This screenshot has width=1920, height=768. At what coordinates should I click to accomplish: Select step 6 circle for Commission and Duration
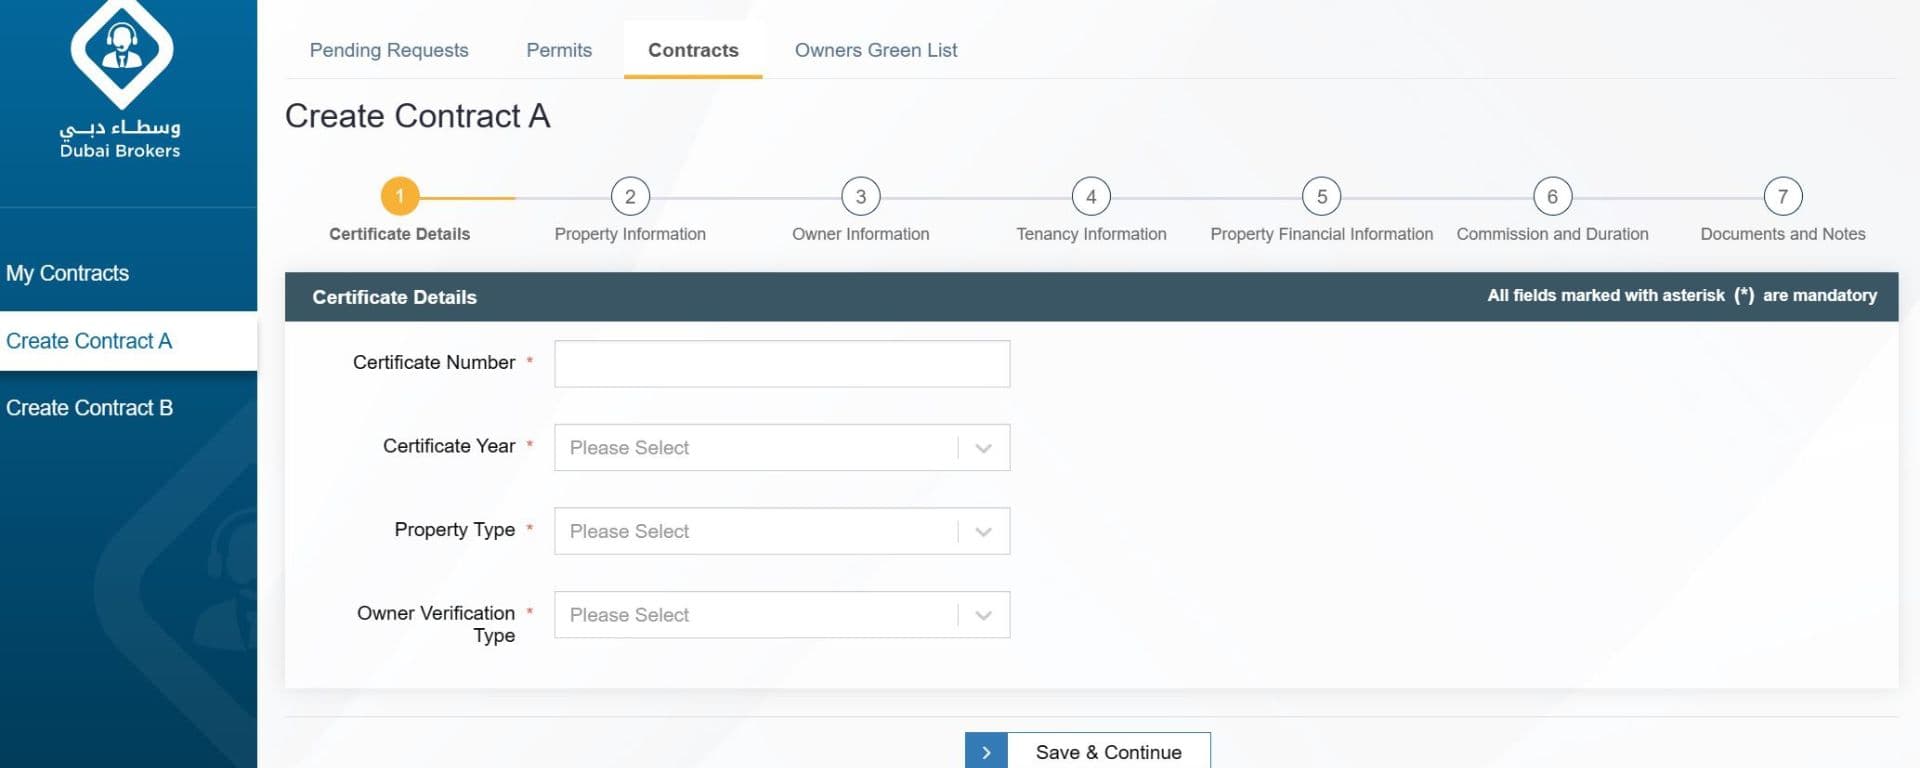tap(1552, 196)
